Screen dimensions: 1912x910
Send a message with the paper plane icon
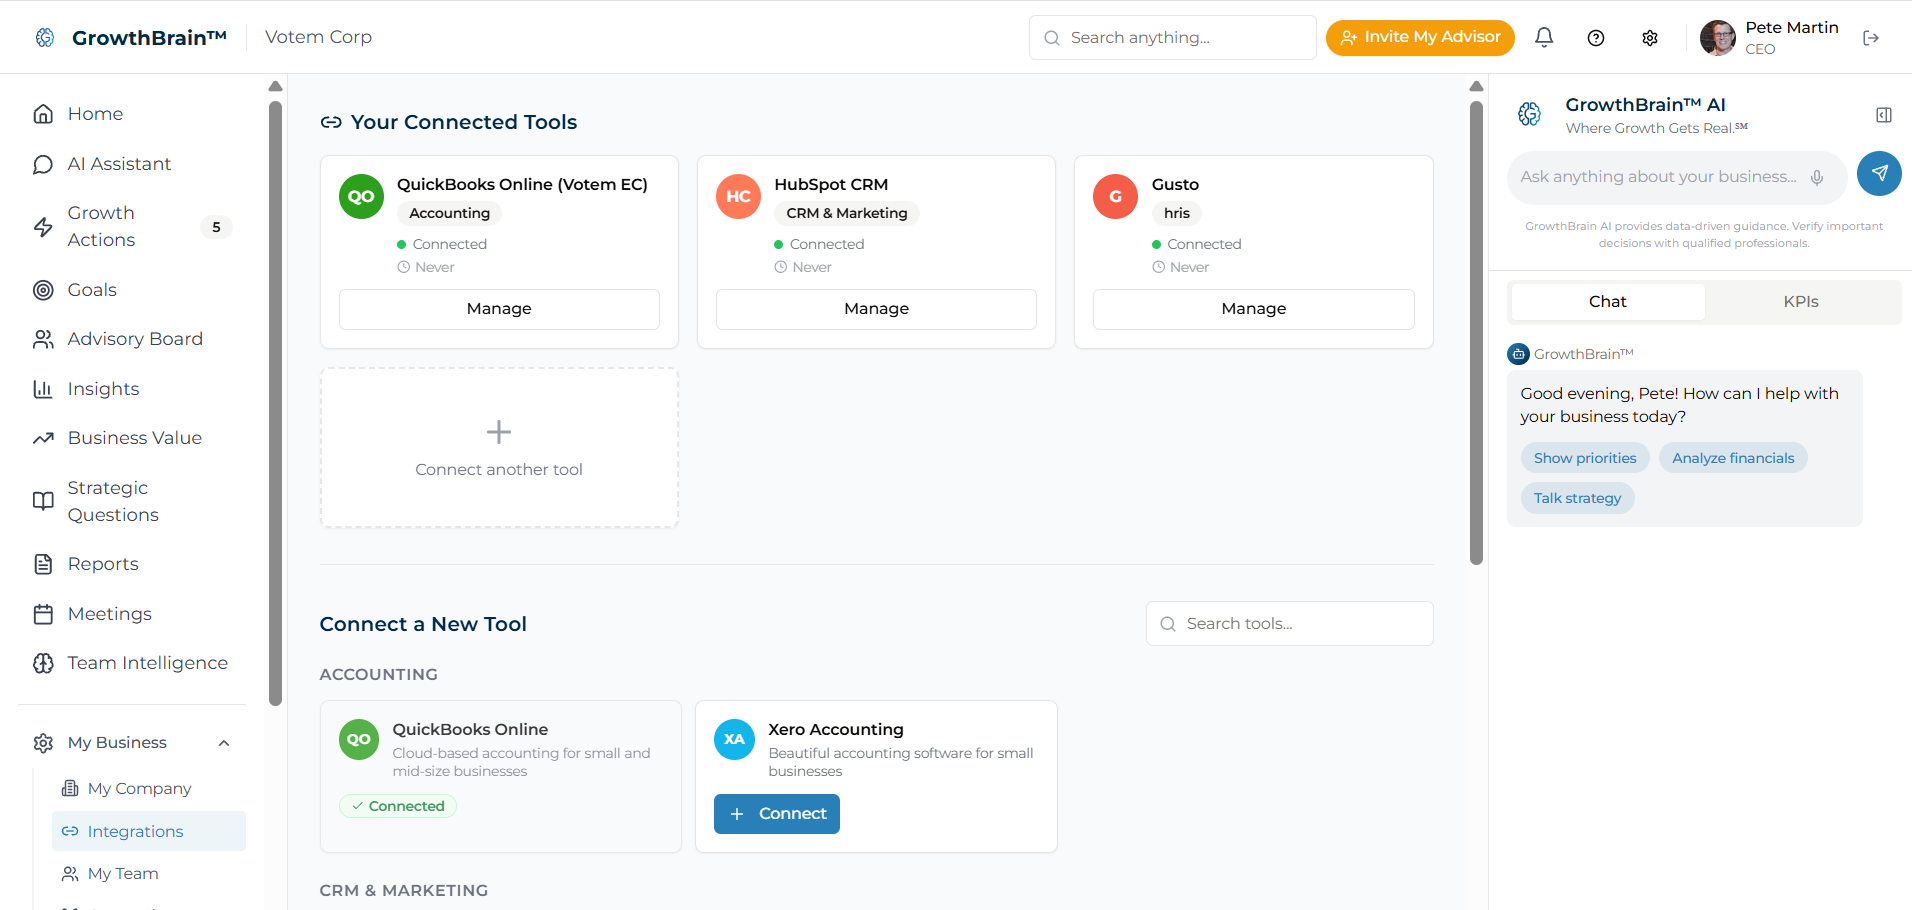(x=1879, y=173)
